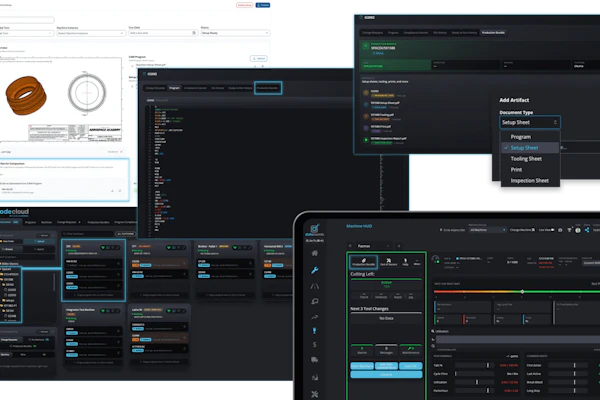Expand the Space folder in file tree
Viewport: 600px width, 400px height.
7,269
